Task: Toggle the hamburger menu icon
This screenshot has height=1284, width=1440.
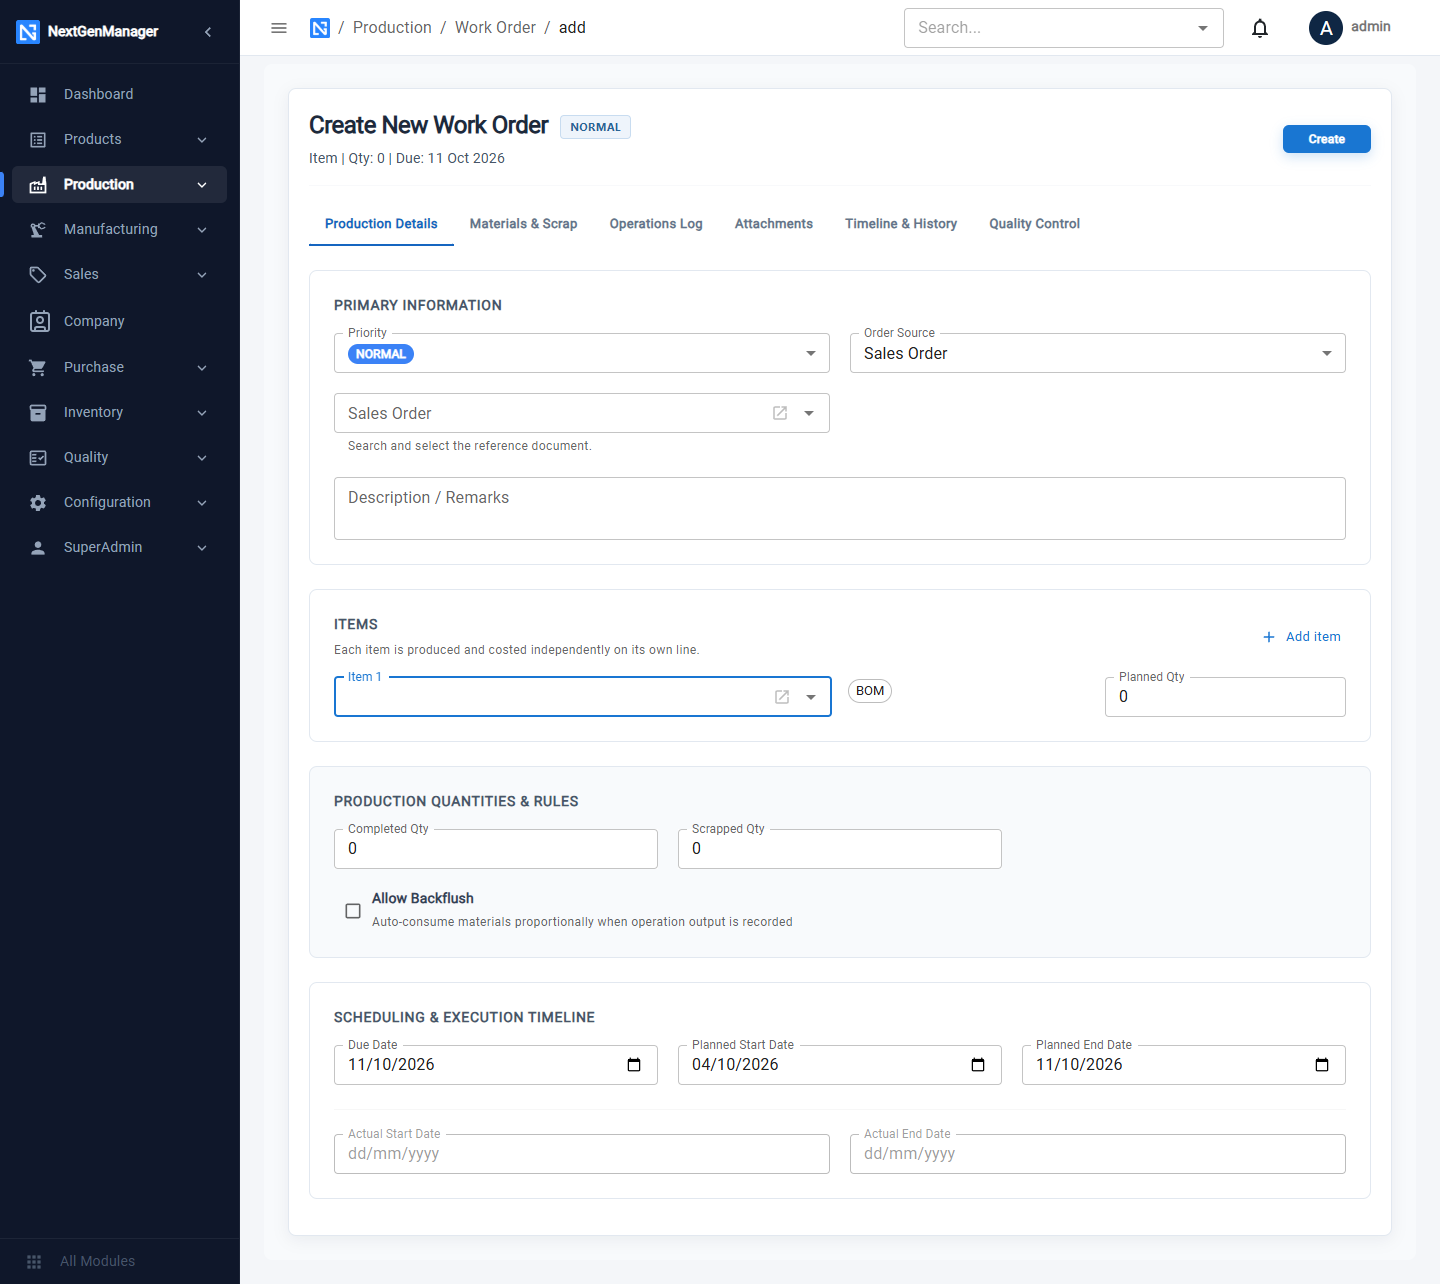Action: [x=279, y=28]
